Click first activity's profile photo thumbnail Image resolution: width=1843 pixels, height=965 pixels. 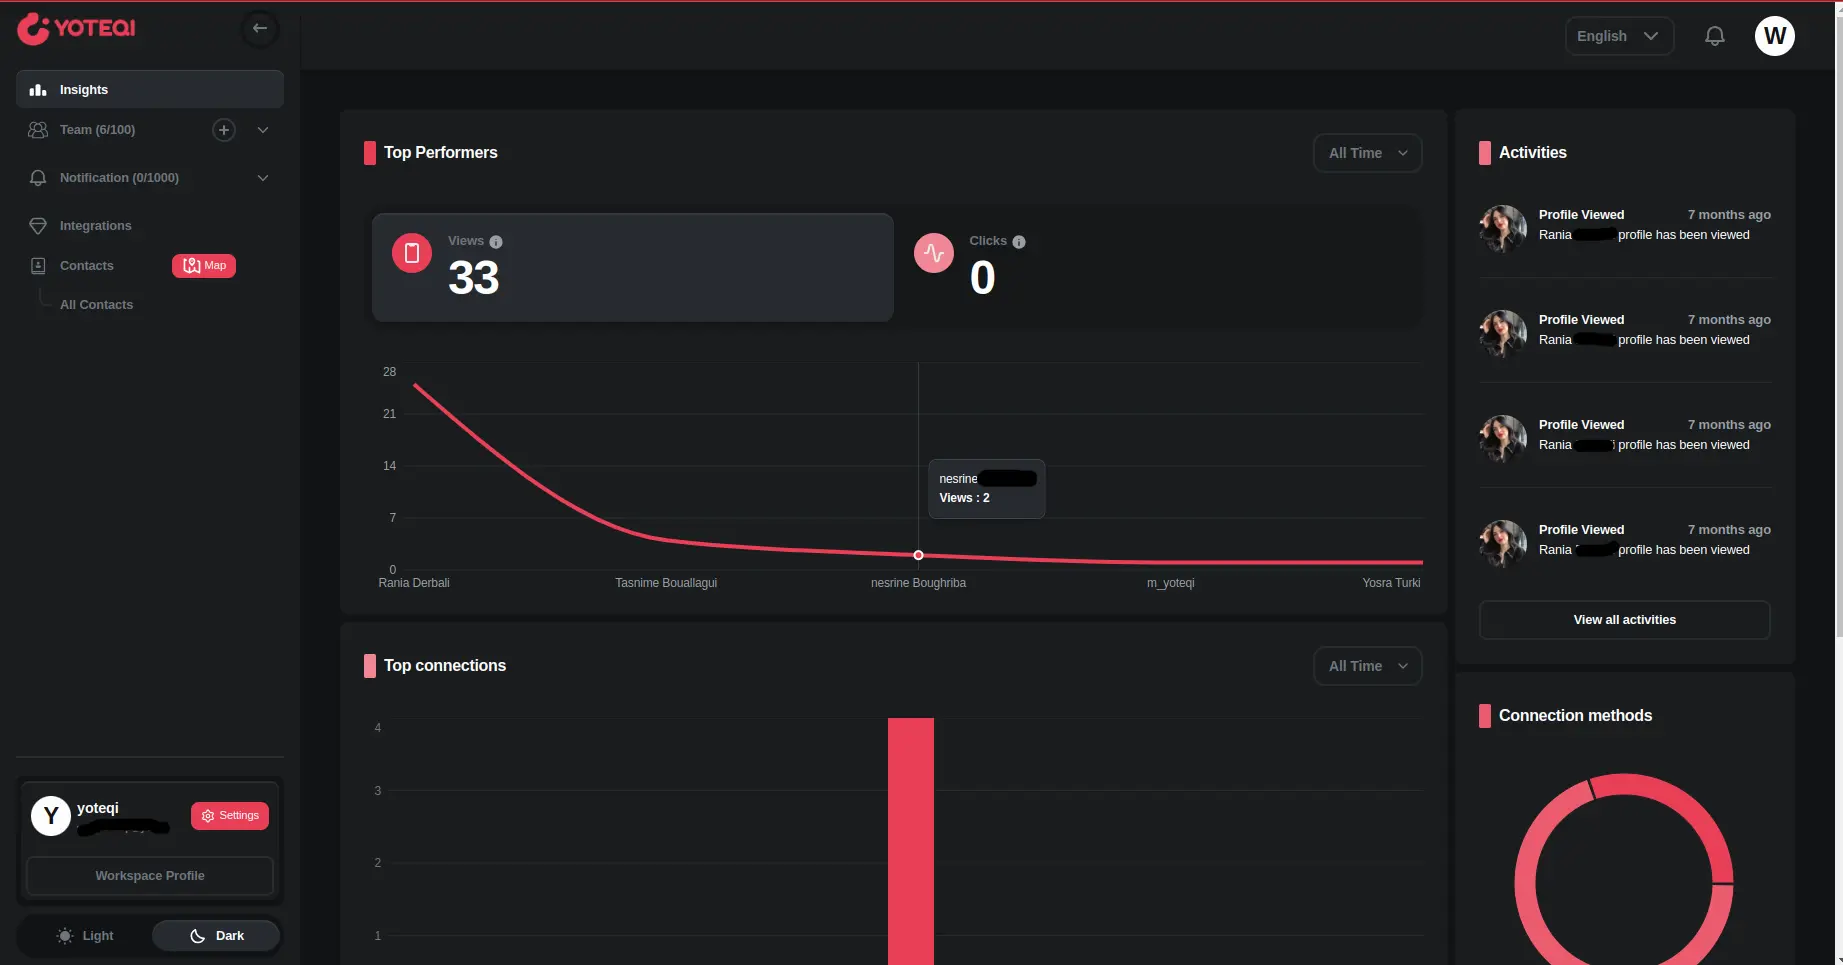pyautogui.click(x=1503, y=229)
